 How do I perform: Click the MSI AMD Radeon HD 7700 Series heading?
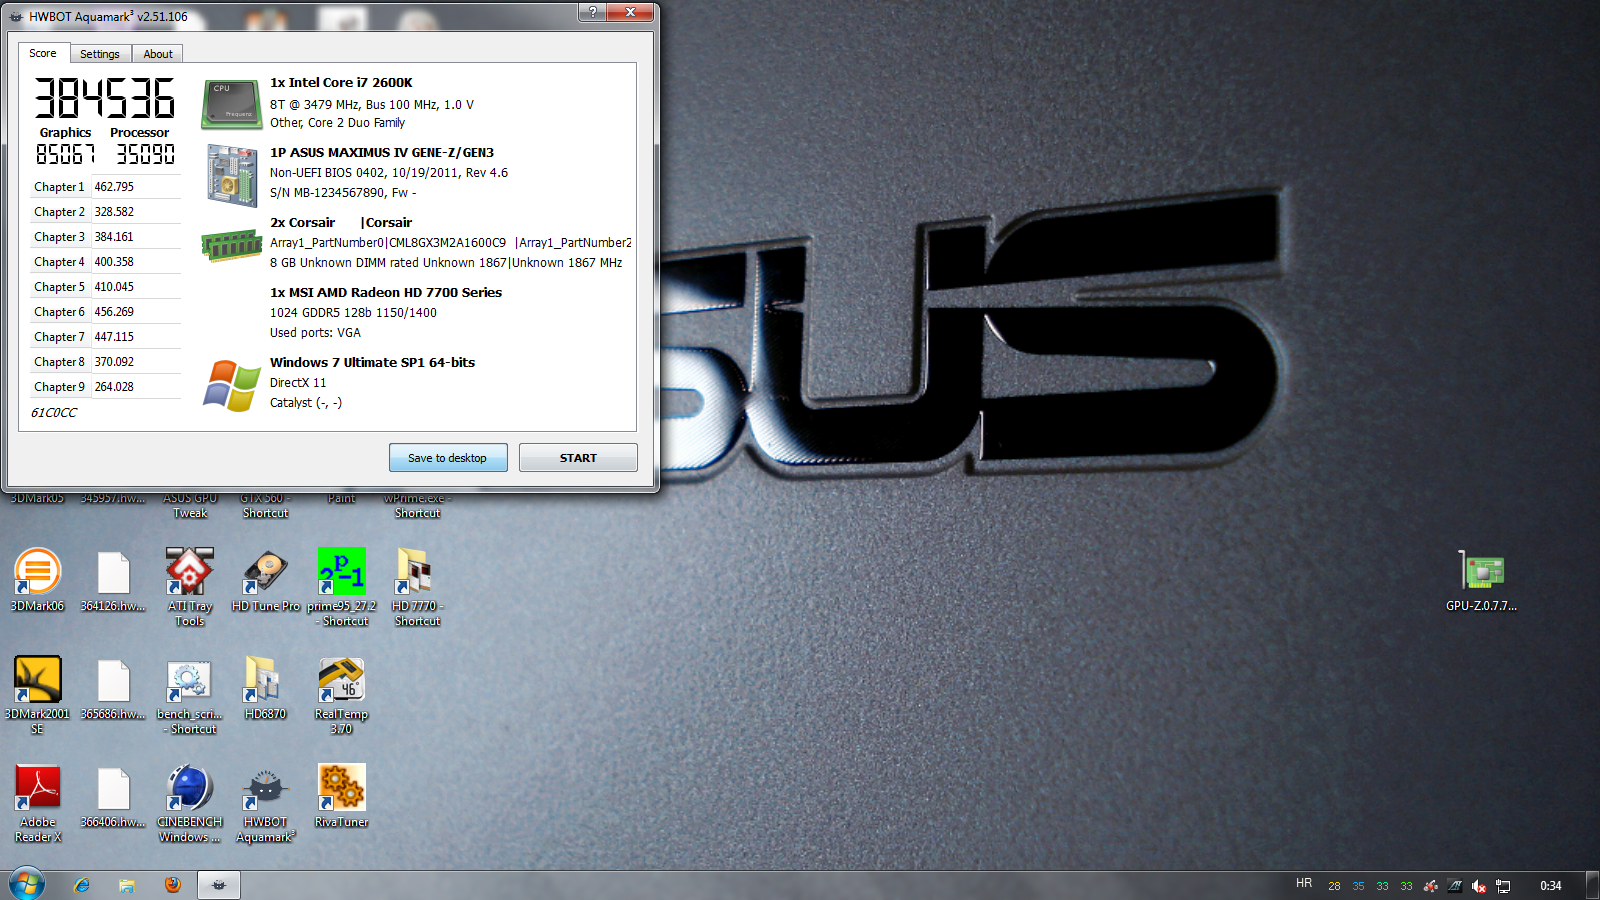[386, 293]
